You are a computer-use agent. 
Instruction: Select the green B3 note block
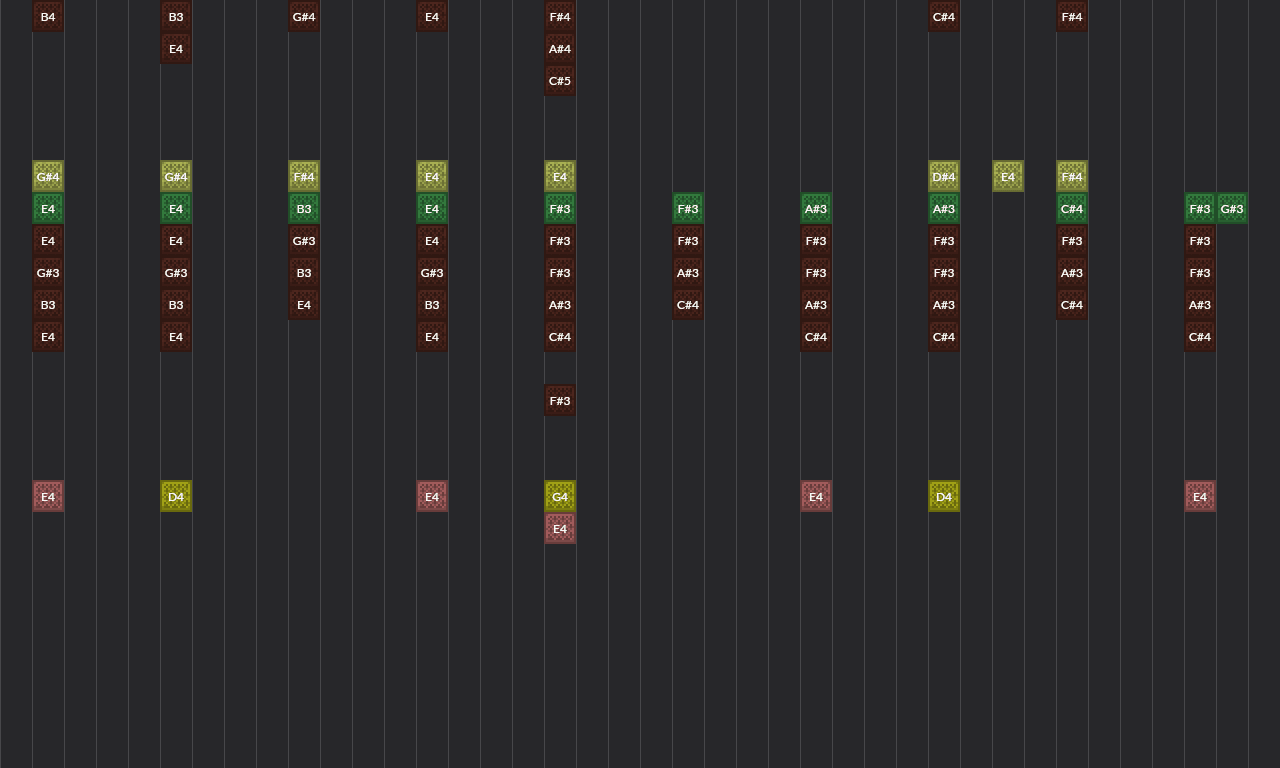pyautogui.click(x=304, y=208)
